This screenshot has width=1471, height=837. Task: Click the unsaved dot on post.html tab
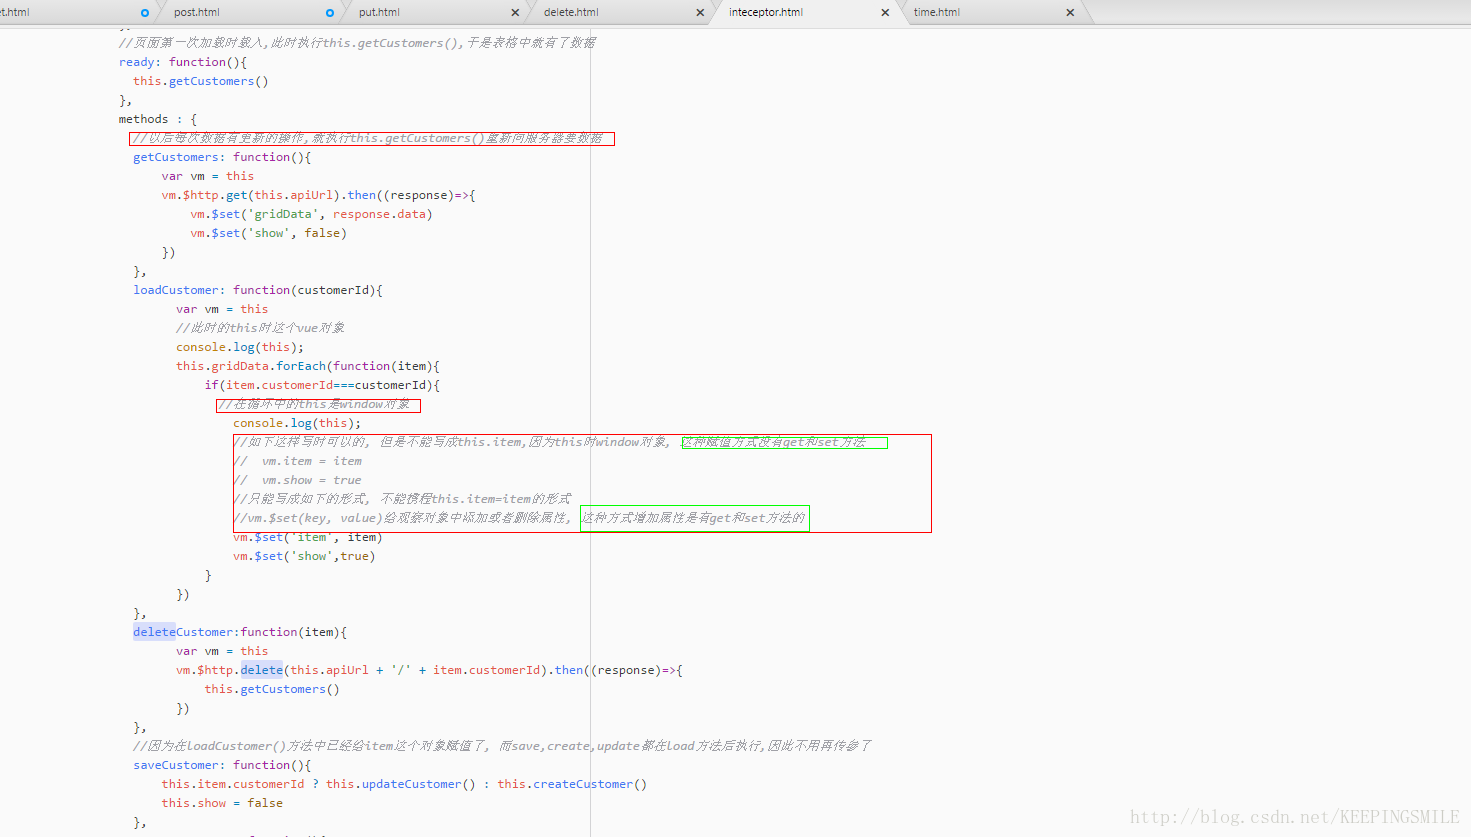click(330, 13)
